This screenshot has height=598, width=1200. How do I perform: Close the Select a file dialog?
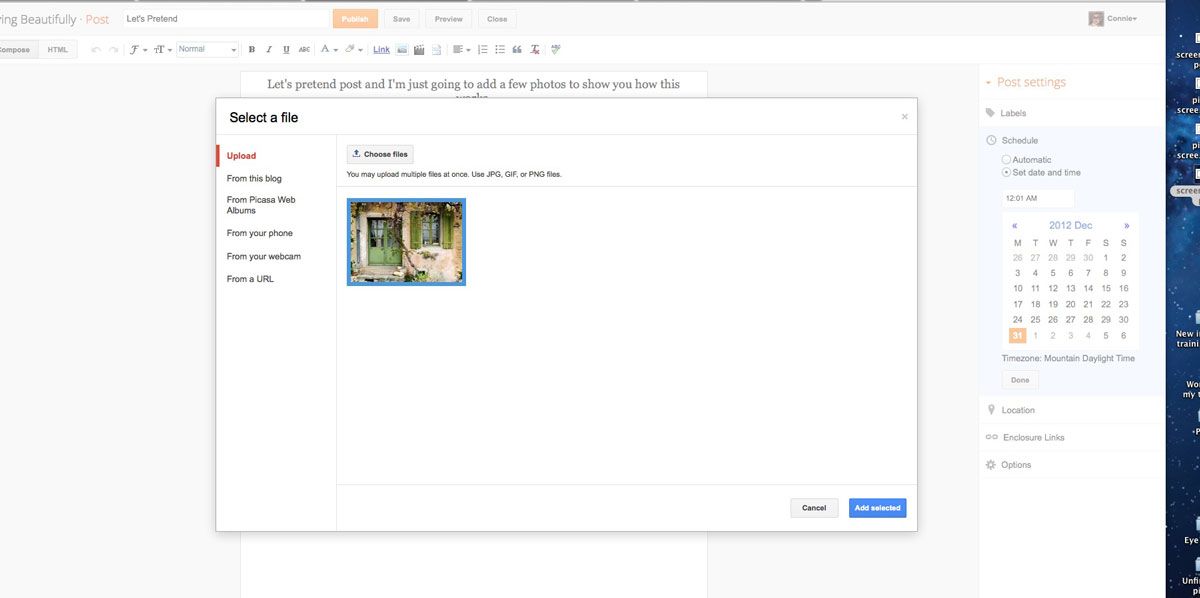[905, 117]
